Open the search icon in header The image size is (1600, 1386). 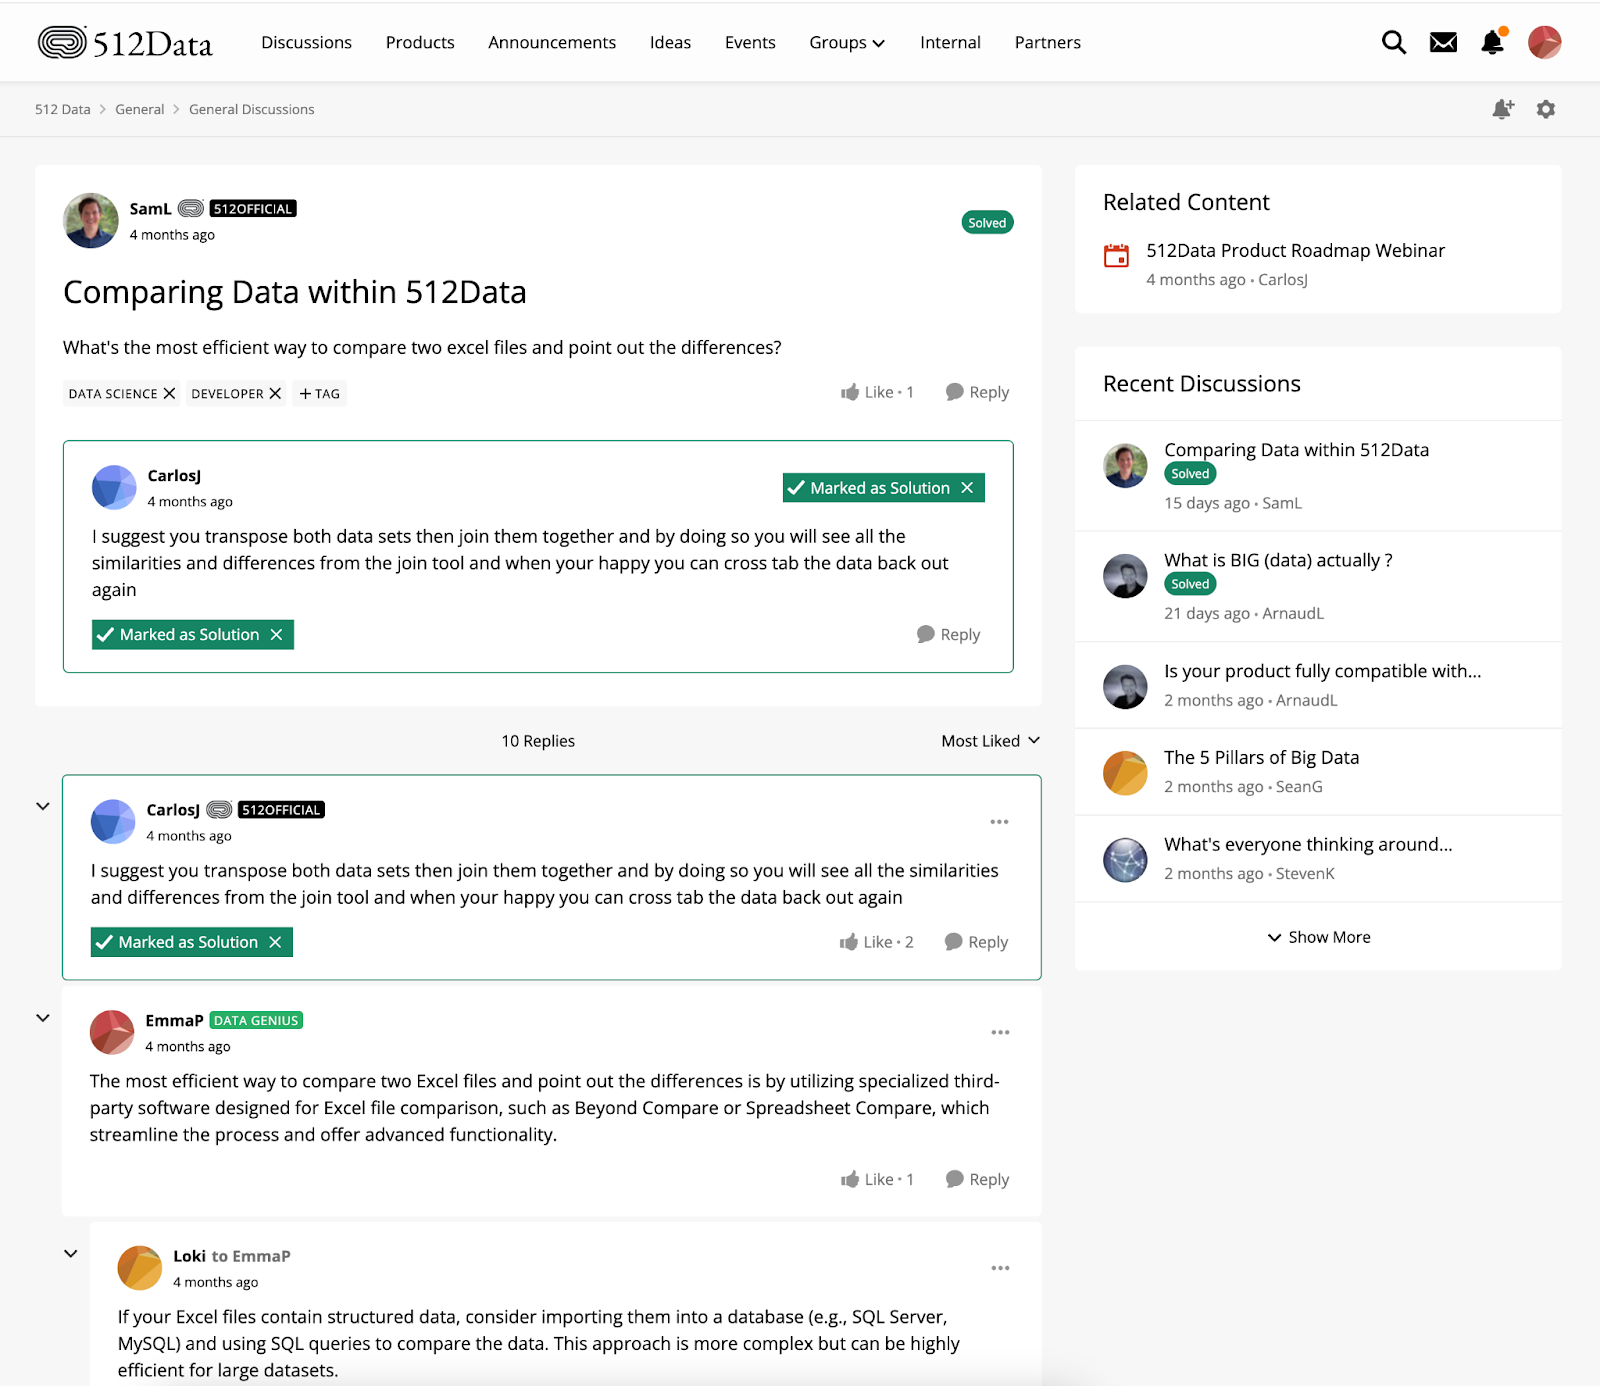click(x=1393, y=42)
